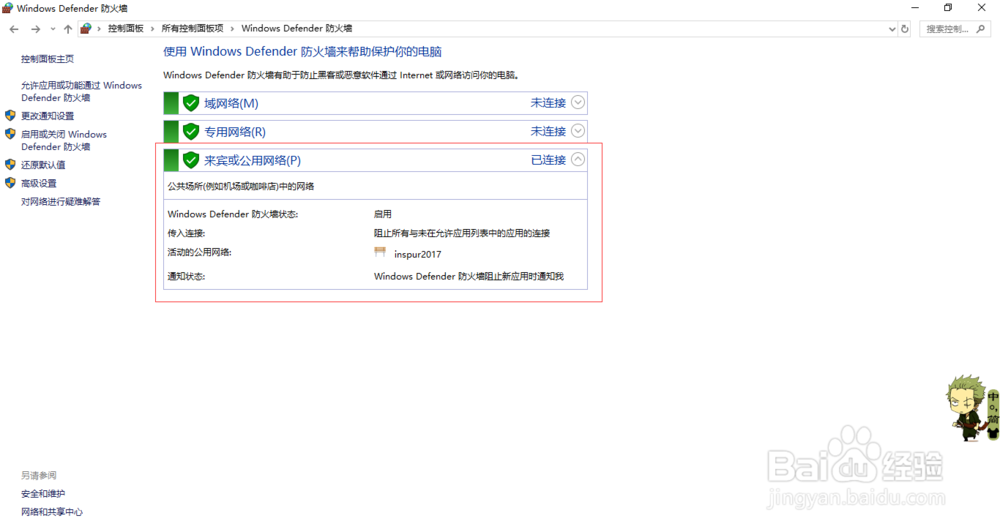Click 域网络(M) heading
The image size is (1000, 532).
[x=231, y=103]
